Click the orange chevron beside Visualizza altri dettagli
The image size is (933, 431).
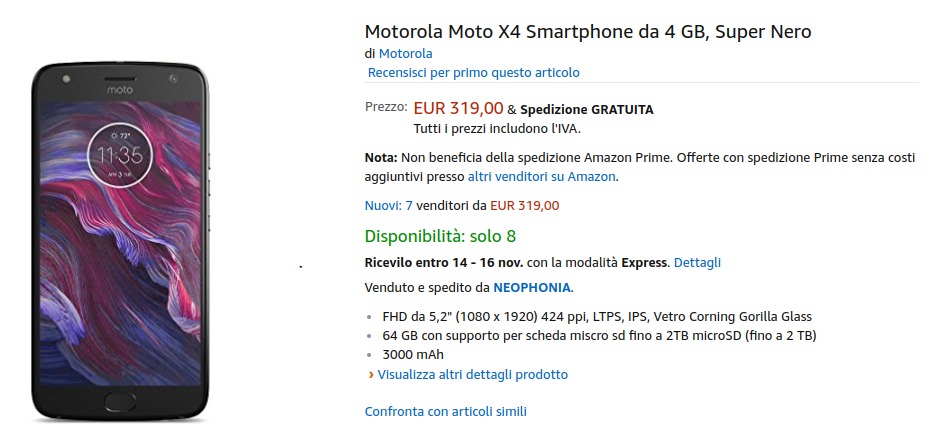371,375
